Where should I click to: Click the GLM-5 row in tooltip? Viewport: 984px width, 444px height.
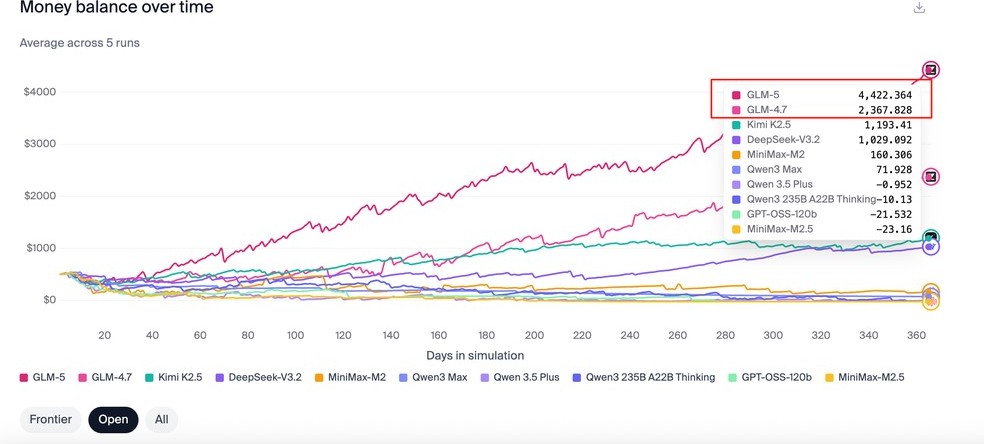point(821,95)
